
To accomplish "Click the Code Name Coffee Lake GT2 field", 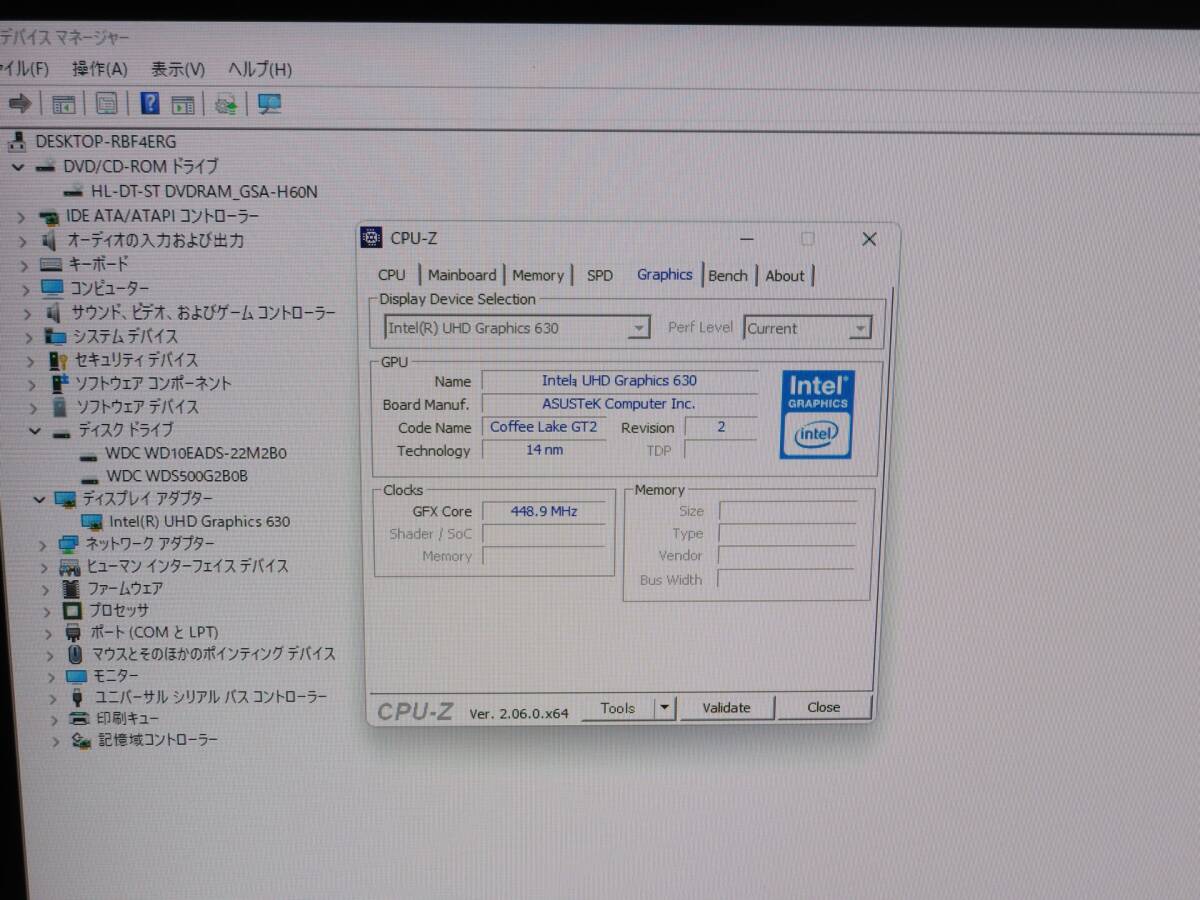I will pos(543,427).
